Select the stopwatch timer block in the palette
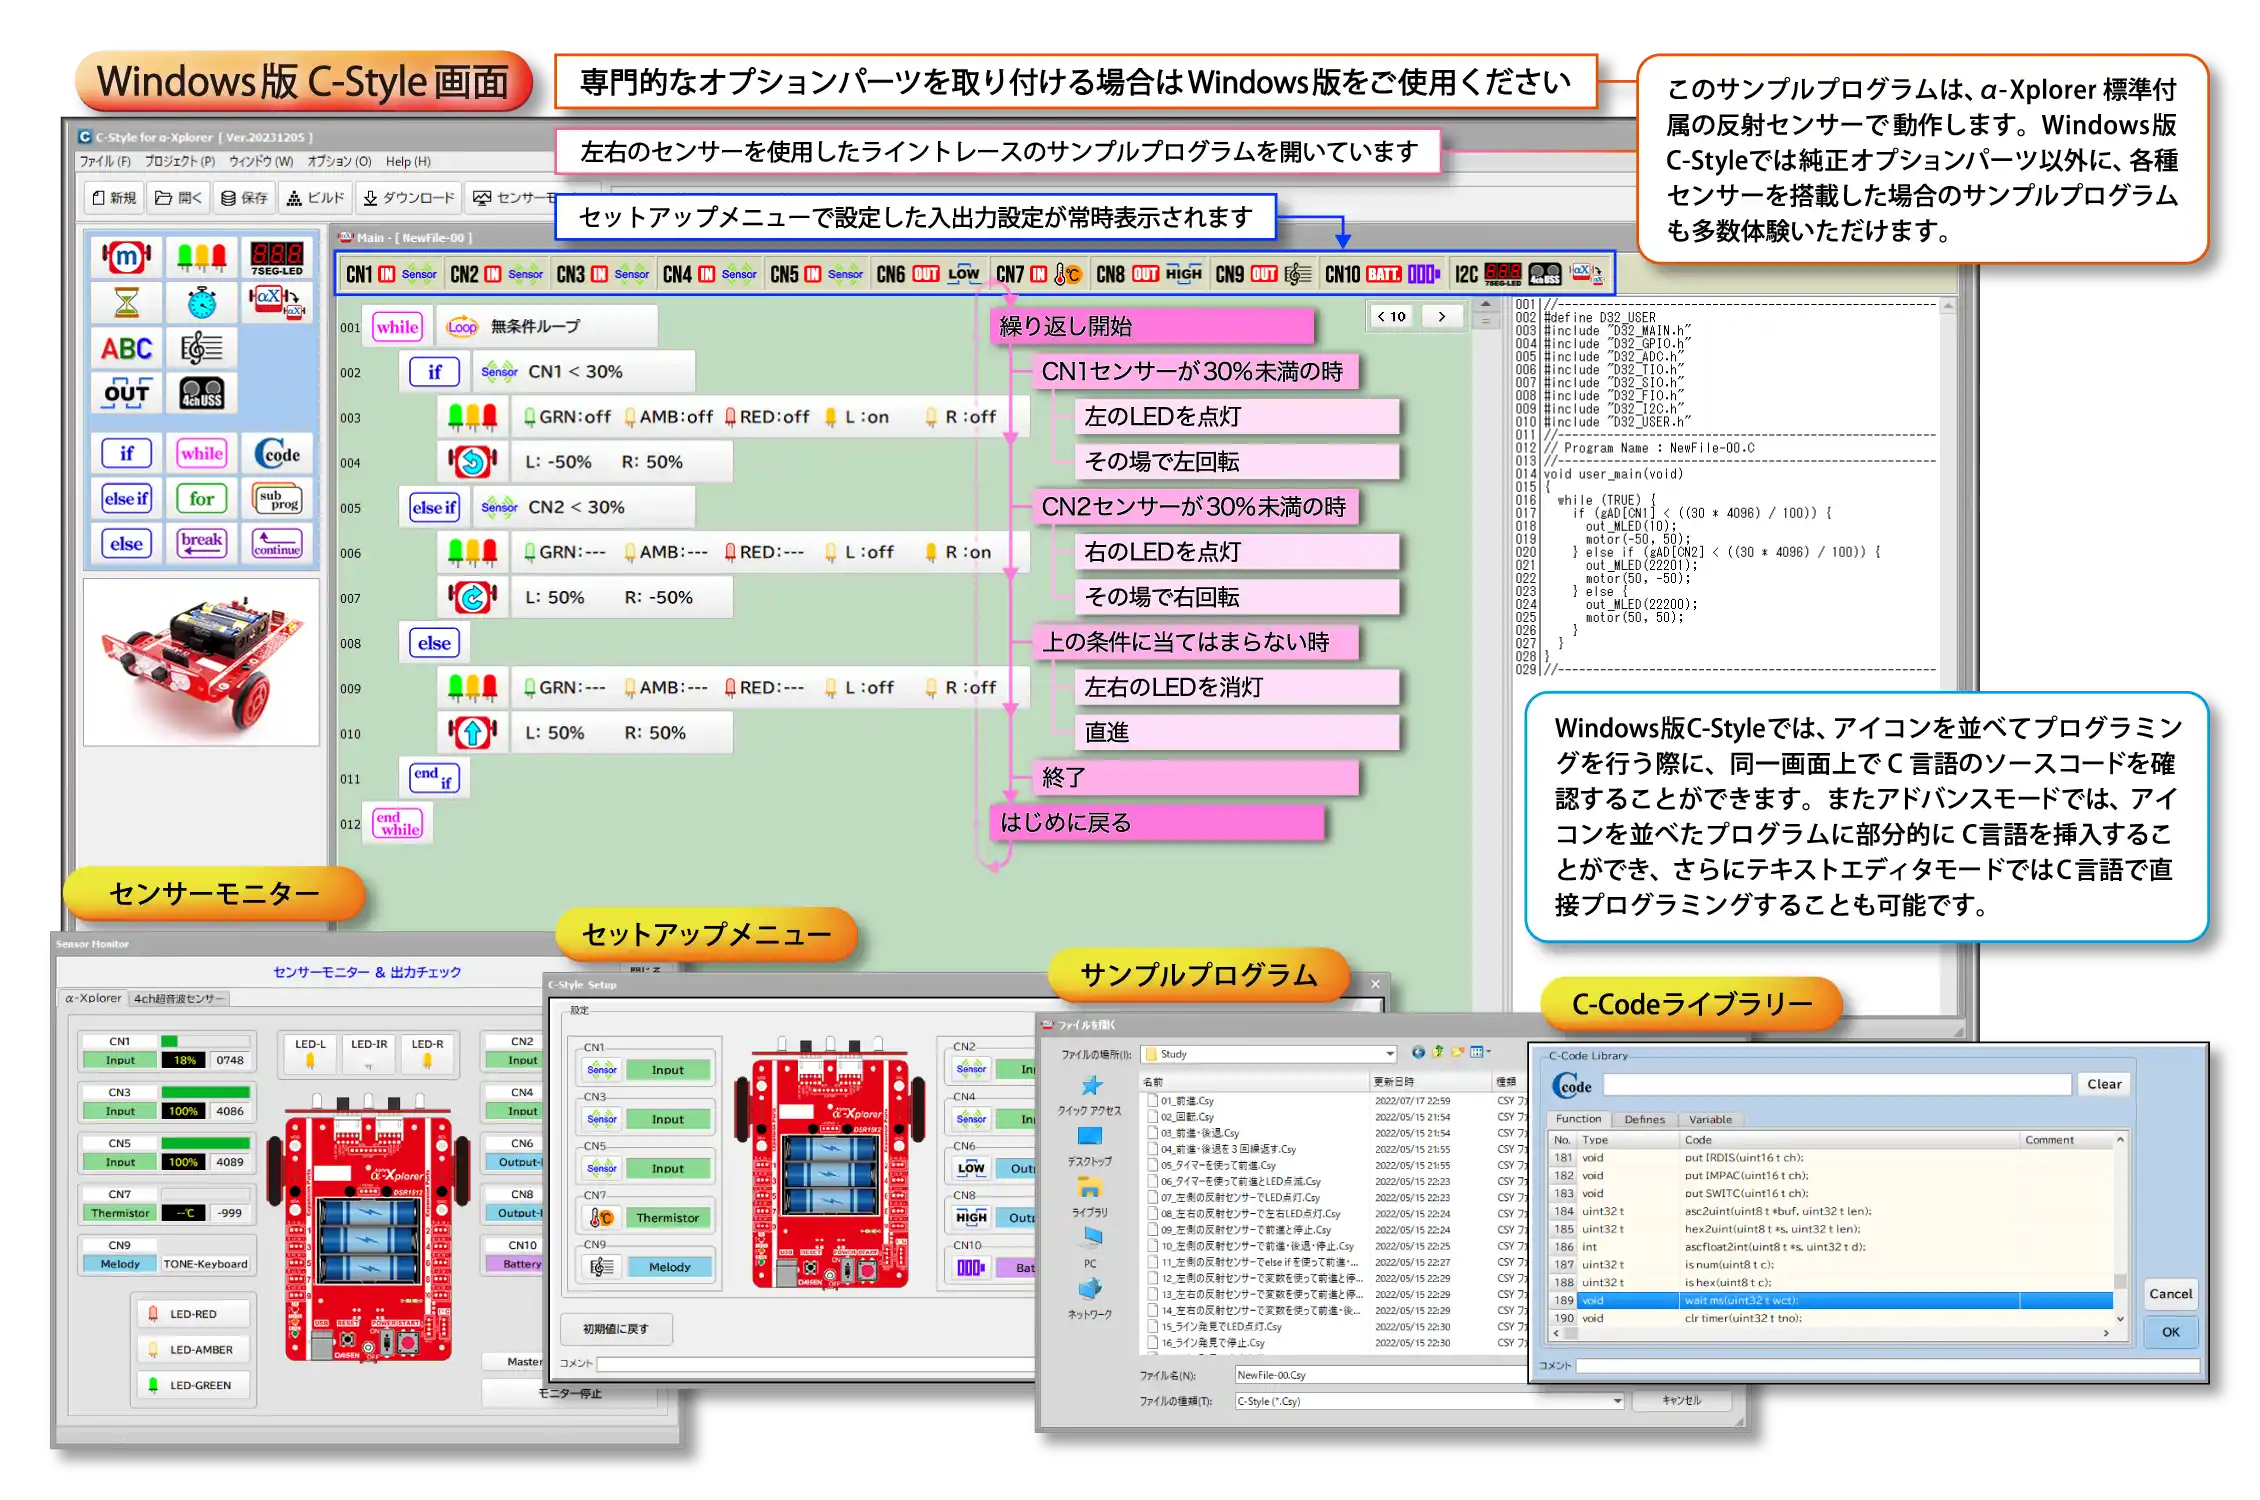 point(202,302)
